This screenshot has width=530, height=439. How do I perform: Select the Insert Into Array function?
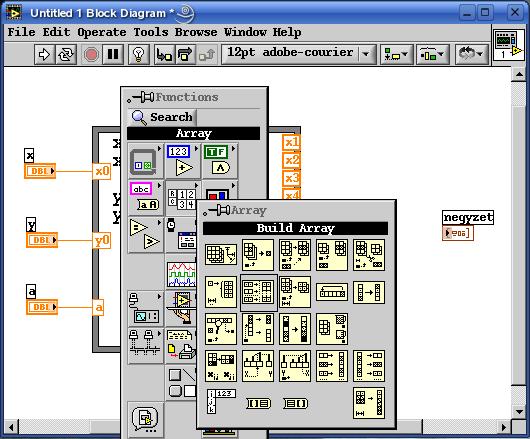tap(332, 255)
